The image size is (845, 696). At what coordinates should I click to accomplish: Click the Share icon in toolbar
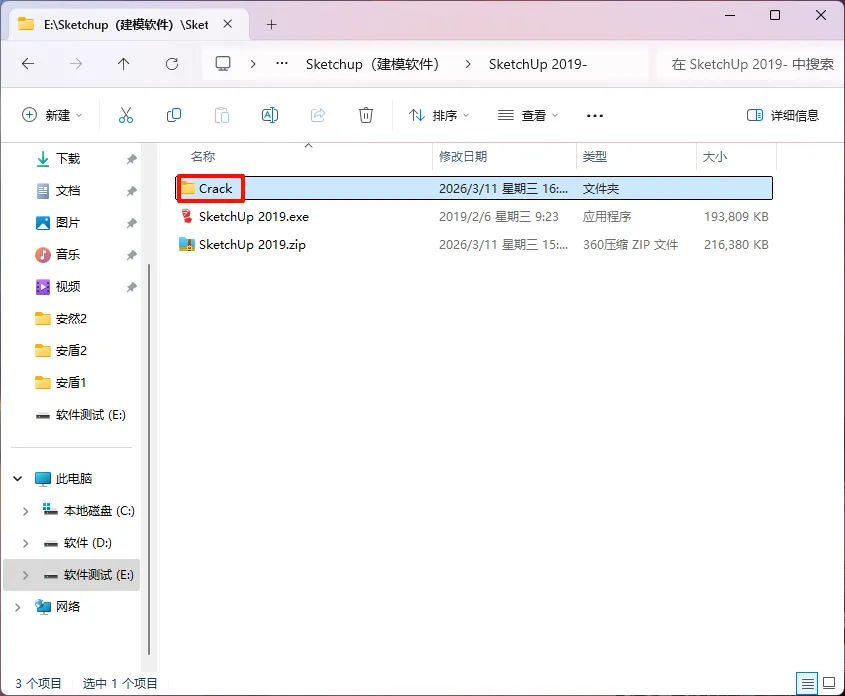click(x=318, y=115)
